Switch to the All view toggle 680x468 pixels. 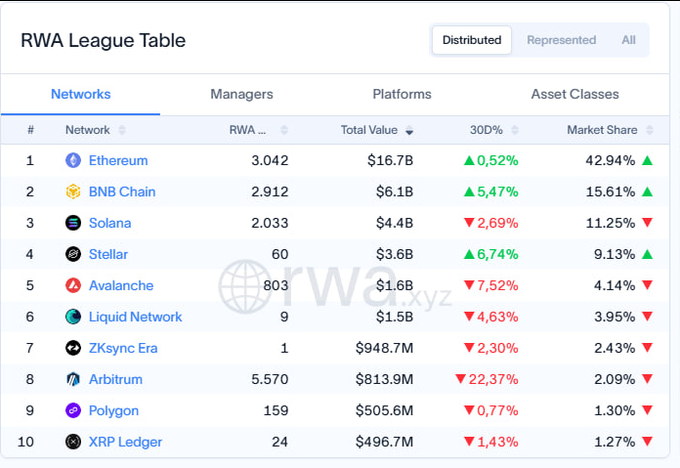tap(628, 40)
